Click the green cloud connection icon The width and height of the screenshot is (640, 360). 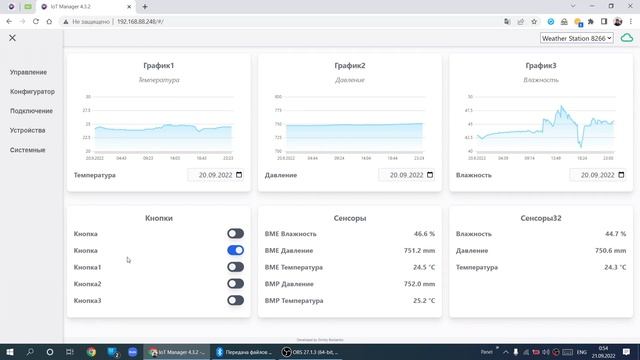627,38
